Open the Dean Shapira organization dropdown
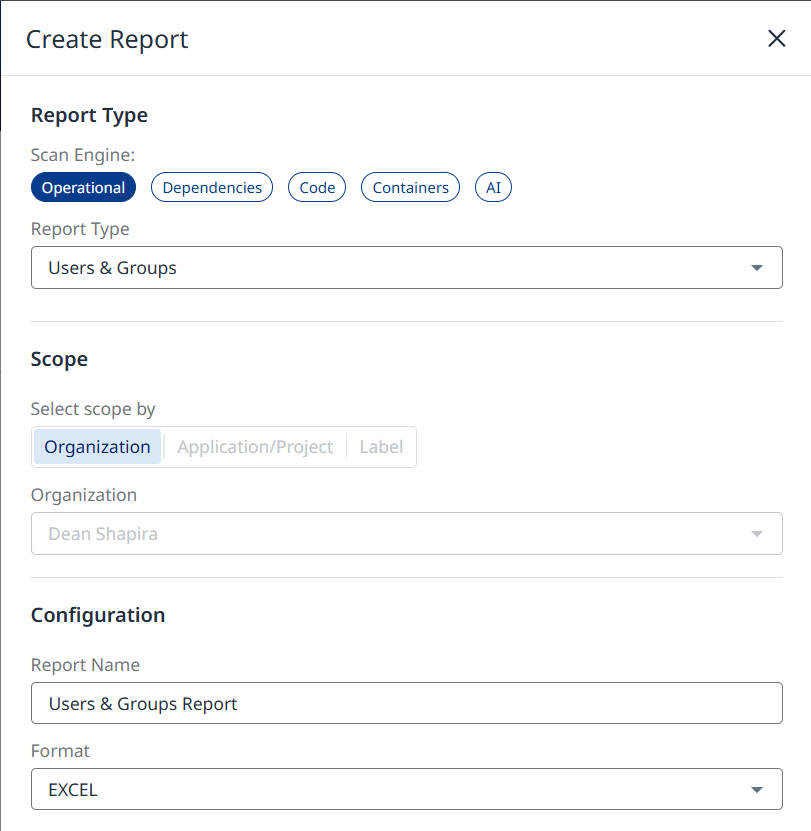This screenshot has height=831, width=811. [x=390, y=534]
